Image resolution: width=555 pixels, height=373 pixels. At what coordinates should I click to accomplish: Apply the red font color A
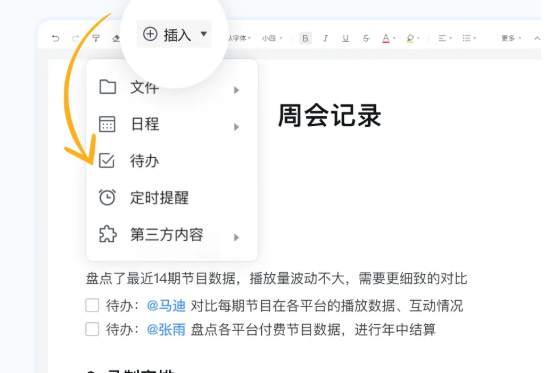[x=386, y=38]
